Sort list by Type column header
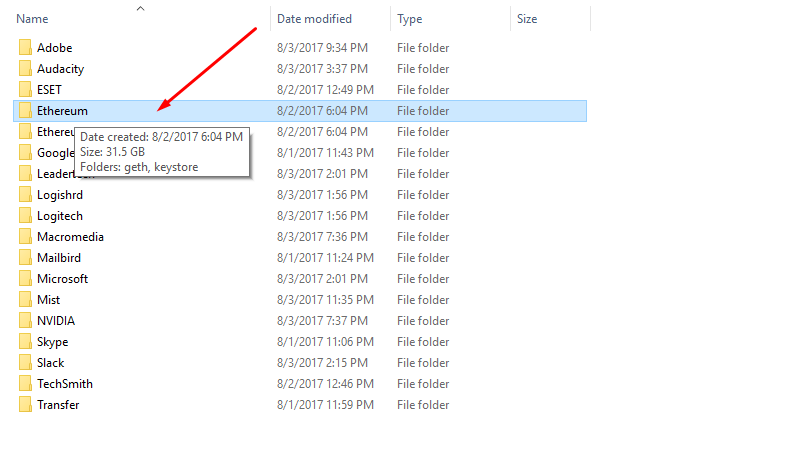Screen dimensions: 787x453 409,19
